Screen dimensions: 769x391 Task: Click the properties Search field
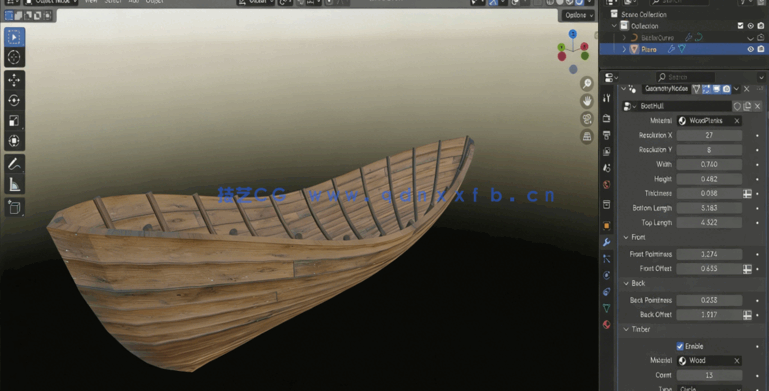[685, 77]
